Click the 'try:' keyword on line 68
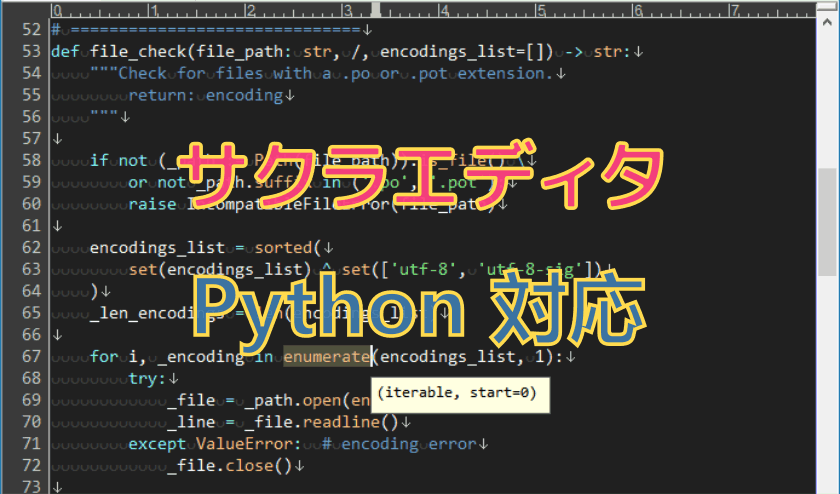Image resolution: width=840 pixels, height=494 pixels. point(147,378)
